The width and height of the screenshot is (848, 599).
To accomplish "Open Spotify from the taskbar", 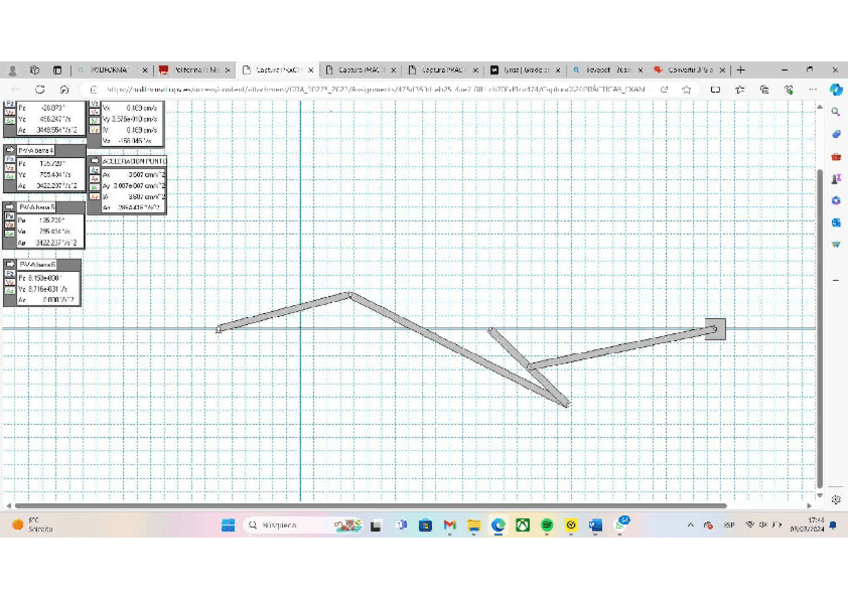I will pyautogui.click(x=547, y=525).
